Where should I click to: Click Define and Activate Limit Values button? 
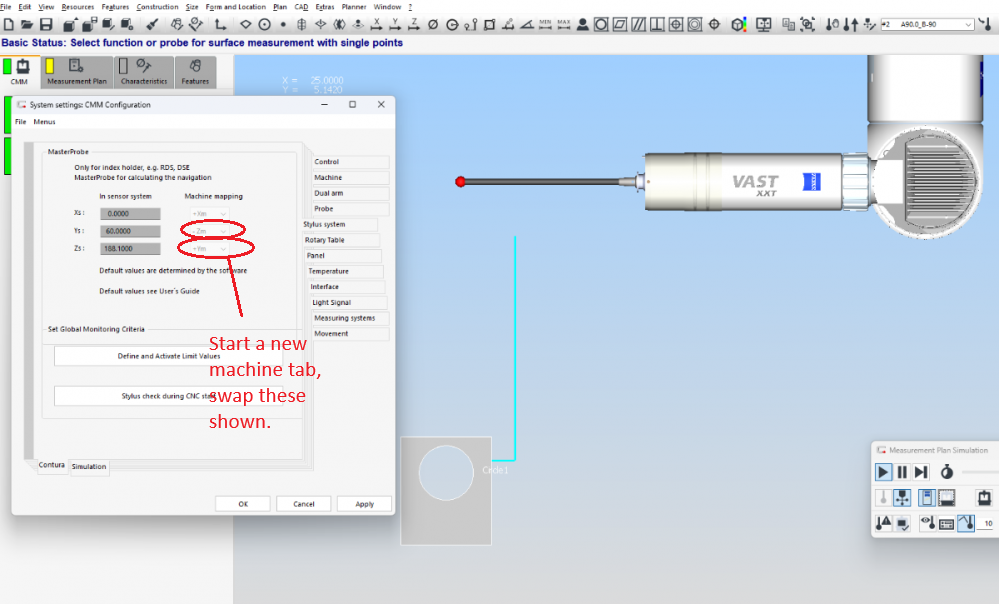[x=169, y=356]
